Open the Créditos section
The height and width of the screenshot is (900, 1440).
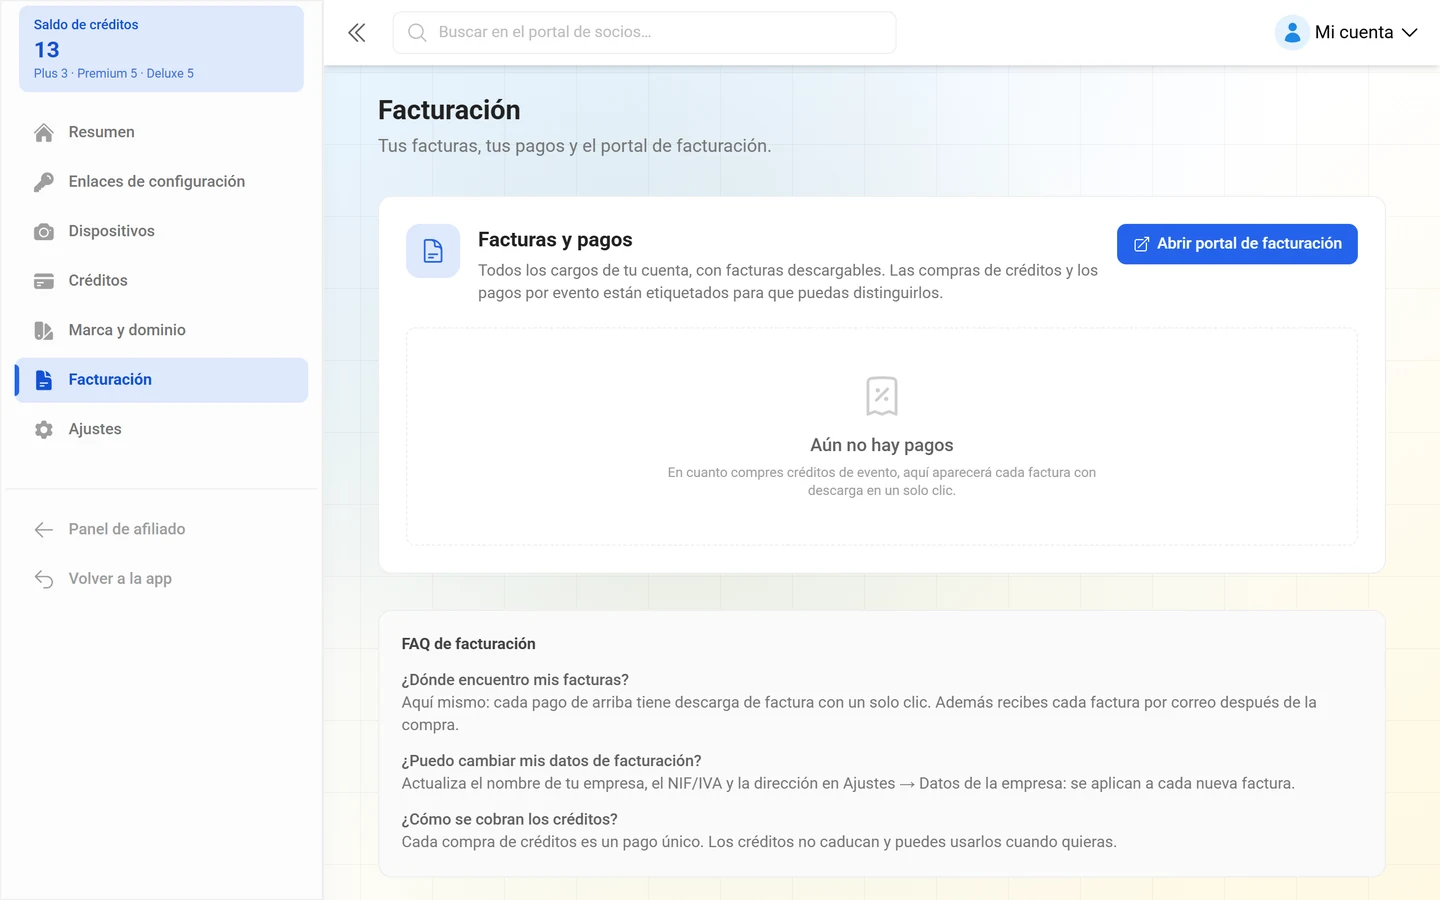[161, 281]
